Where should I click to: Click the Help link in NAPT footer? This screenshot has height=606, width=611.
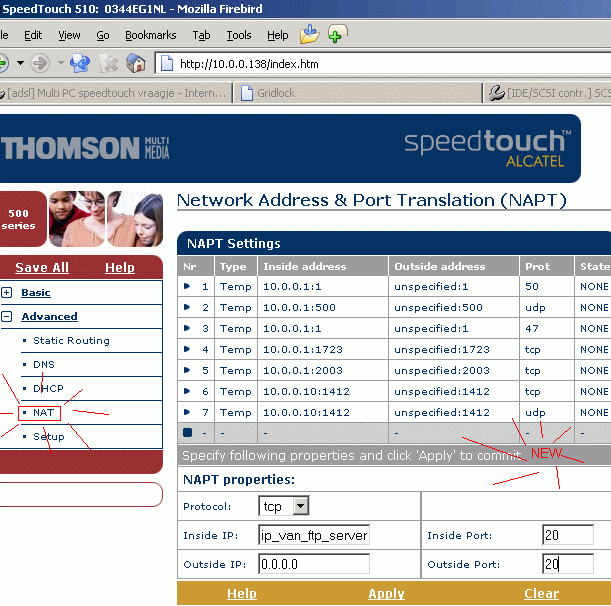pos(242,594)
